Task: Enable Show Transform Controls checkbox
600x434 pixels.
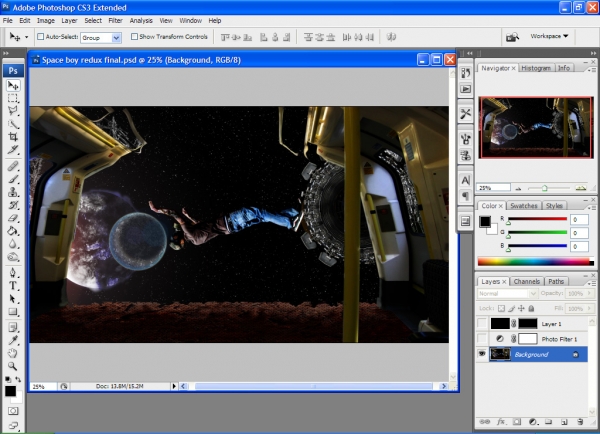Action: [x=134, y=37]
